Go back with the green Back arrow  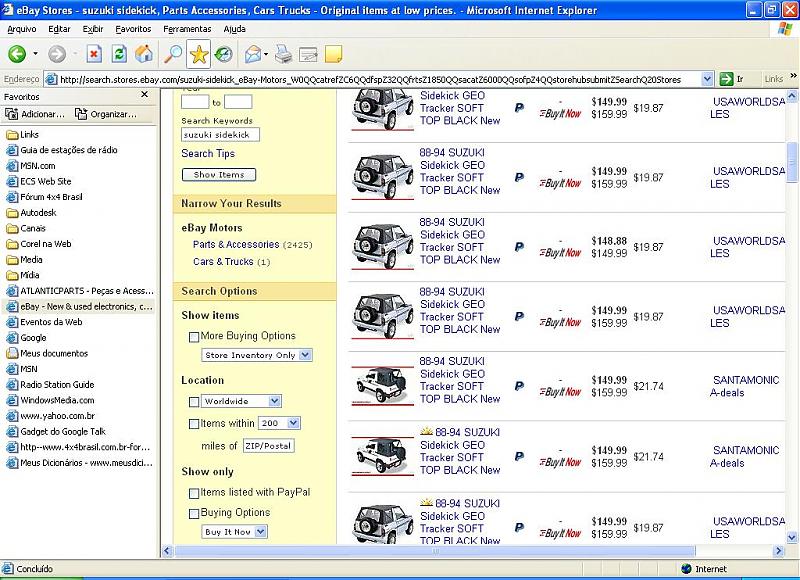(17, 54)
